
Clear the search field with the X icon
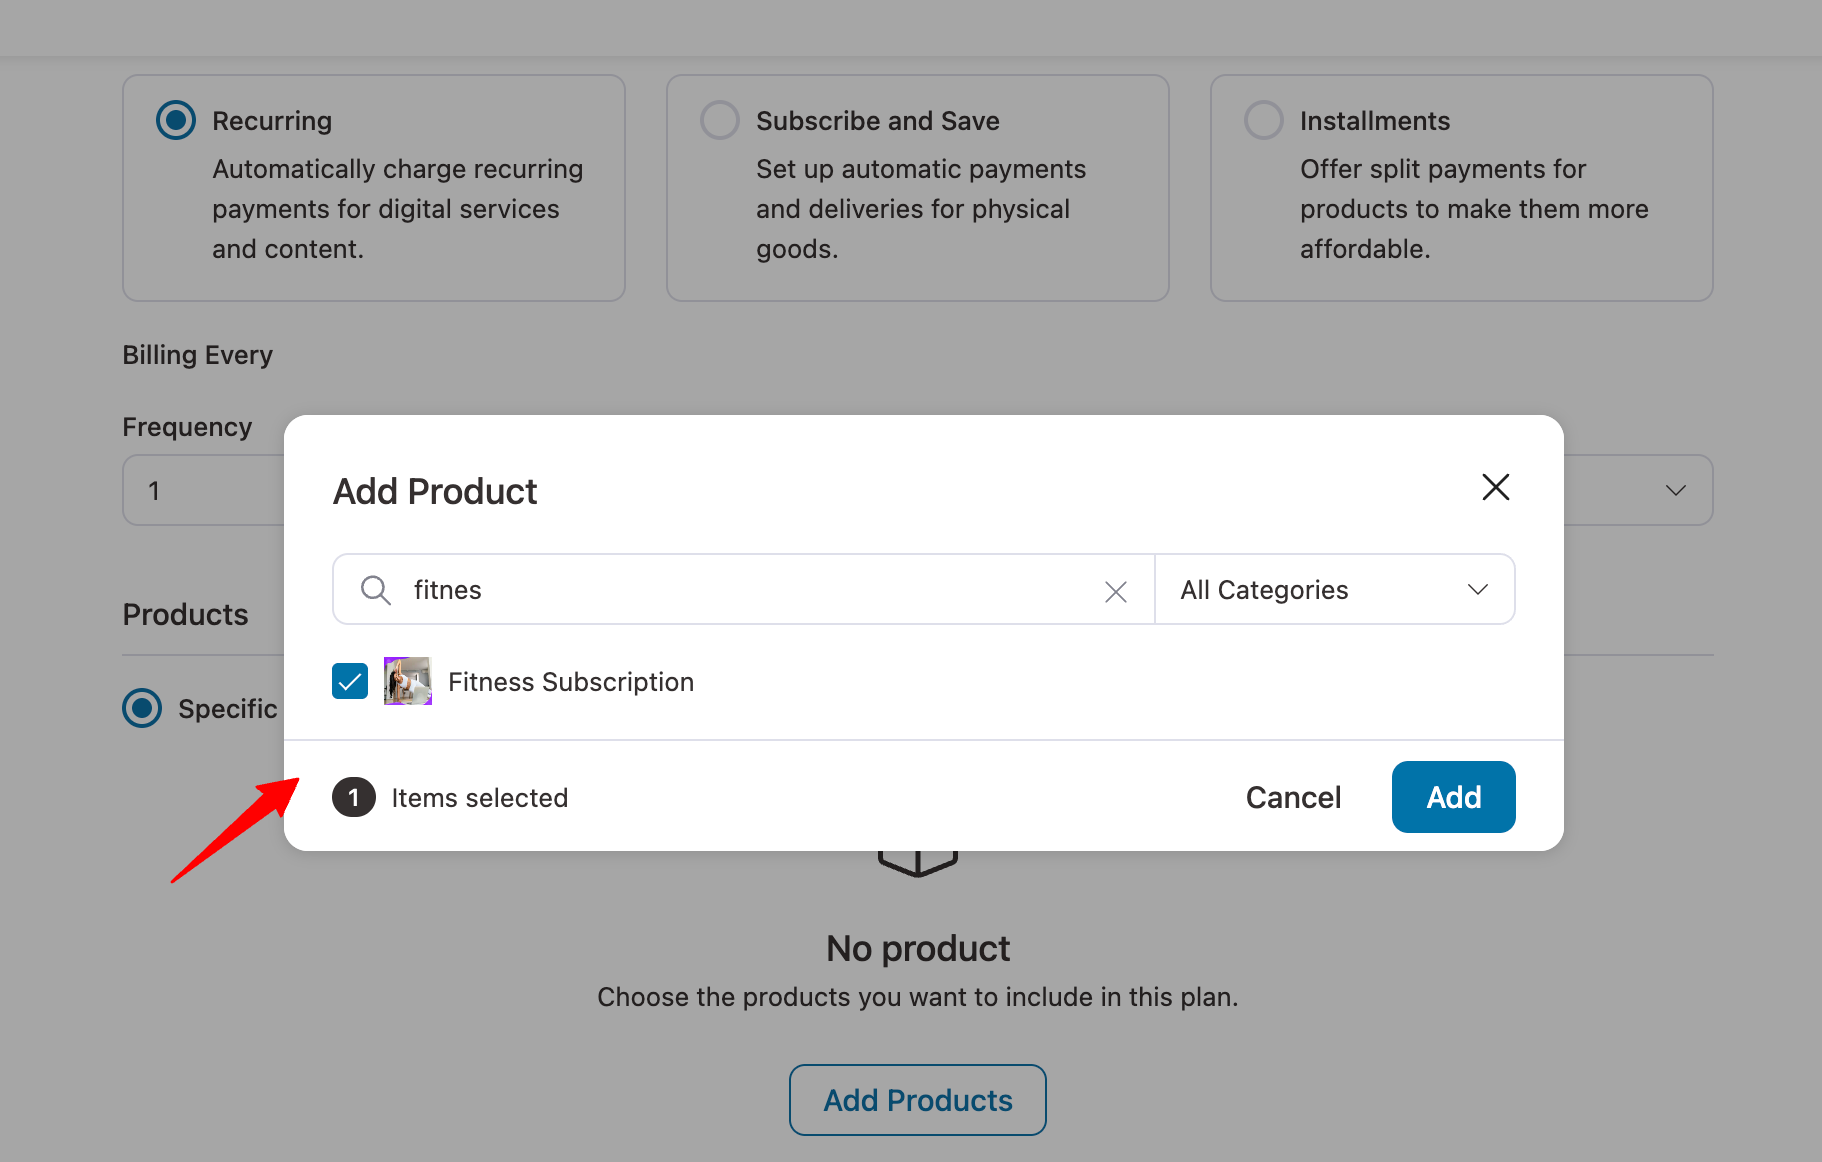coord(1115,591)
